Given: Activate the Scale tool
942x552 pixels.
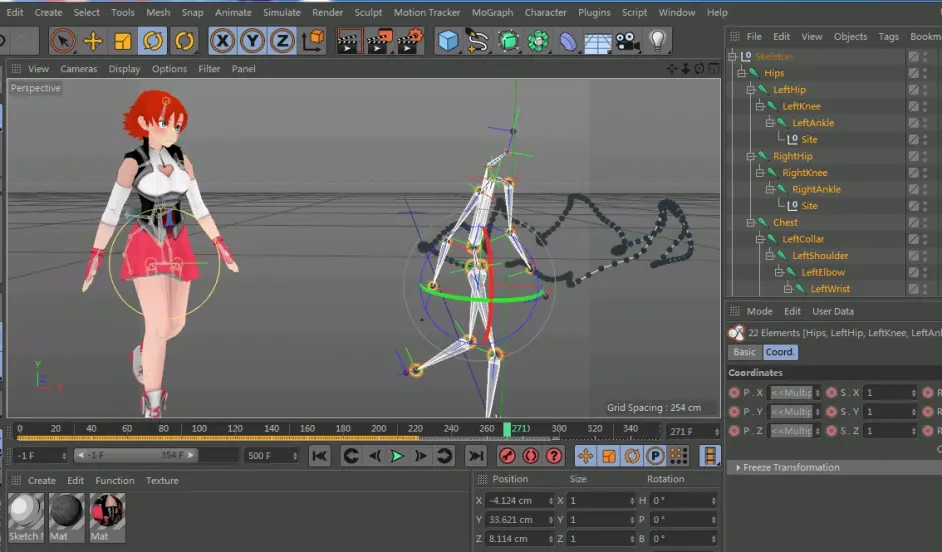Looking at the screenshot, I should click(x=123, y=41).
